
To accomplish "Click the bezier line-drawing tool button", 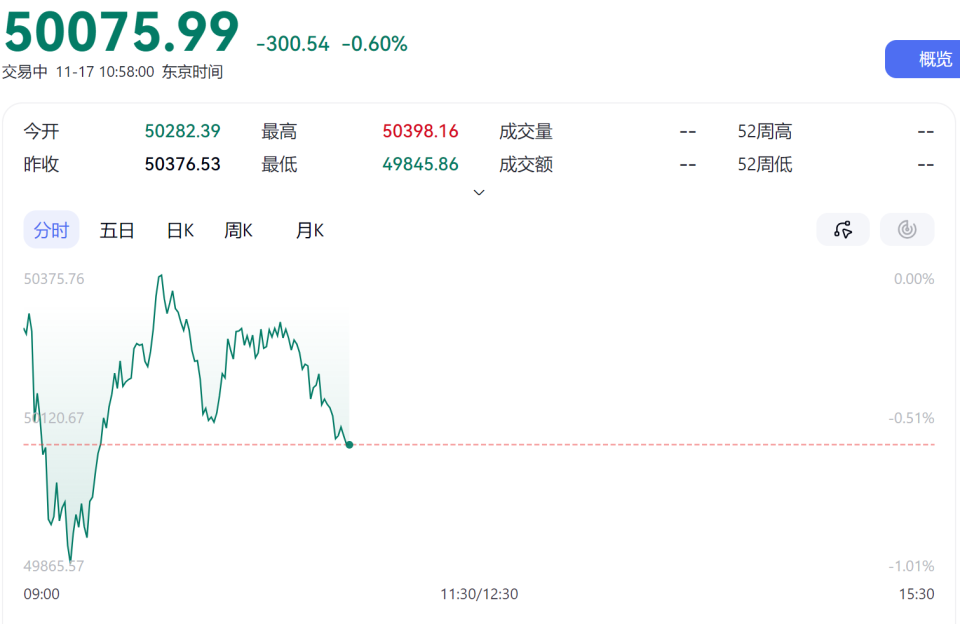I will pos(843,229).
